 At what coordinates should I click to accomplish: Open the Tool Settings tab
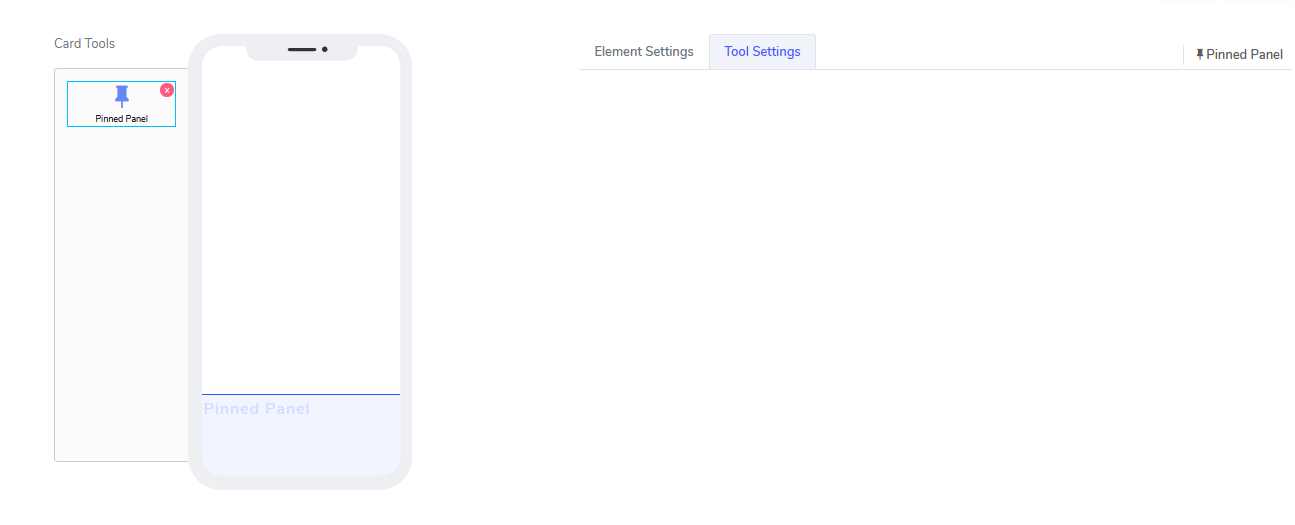coord(762,52)
